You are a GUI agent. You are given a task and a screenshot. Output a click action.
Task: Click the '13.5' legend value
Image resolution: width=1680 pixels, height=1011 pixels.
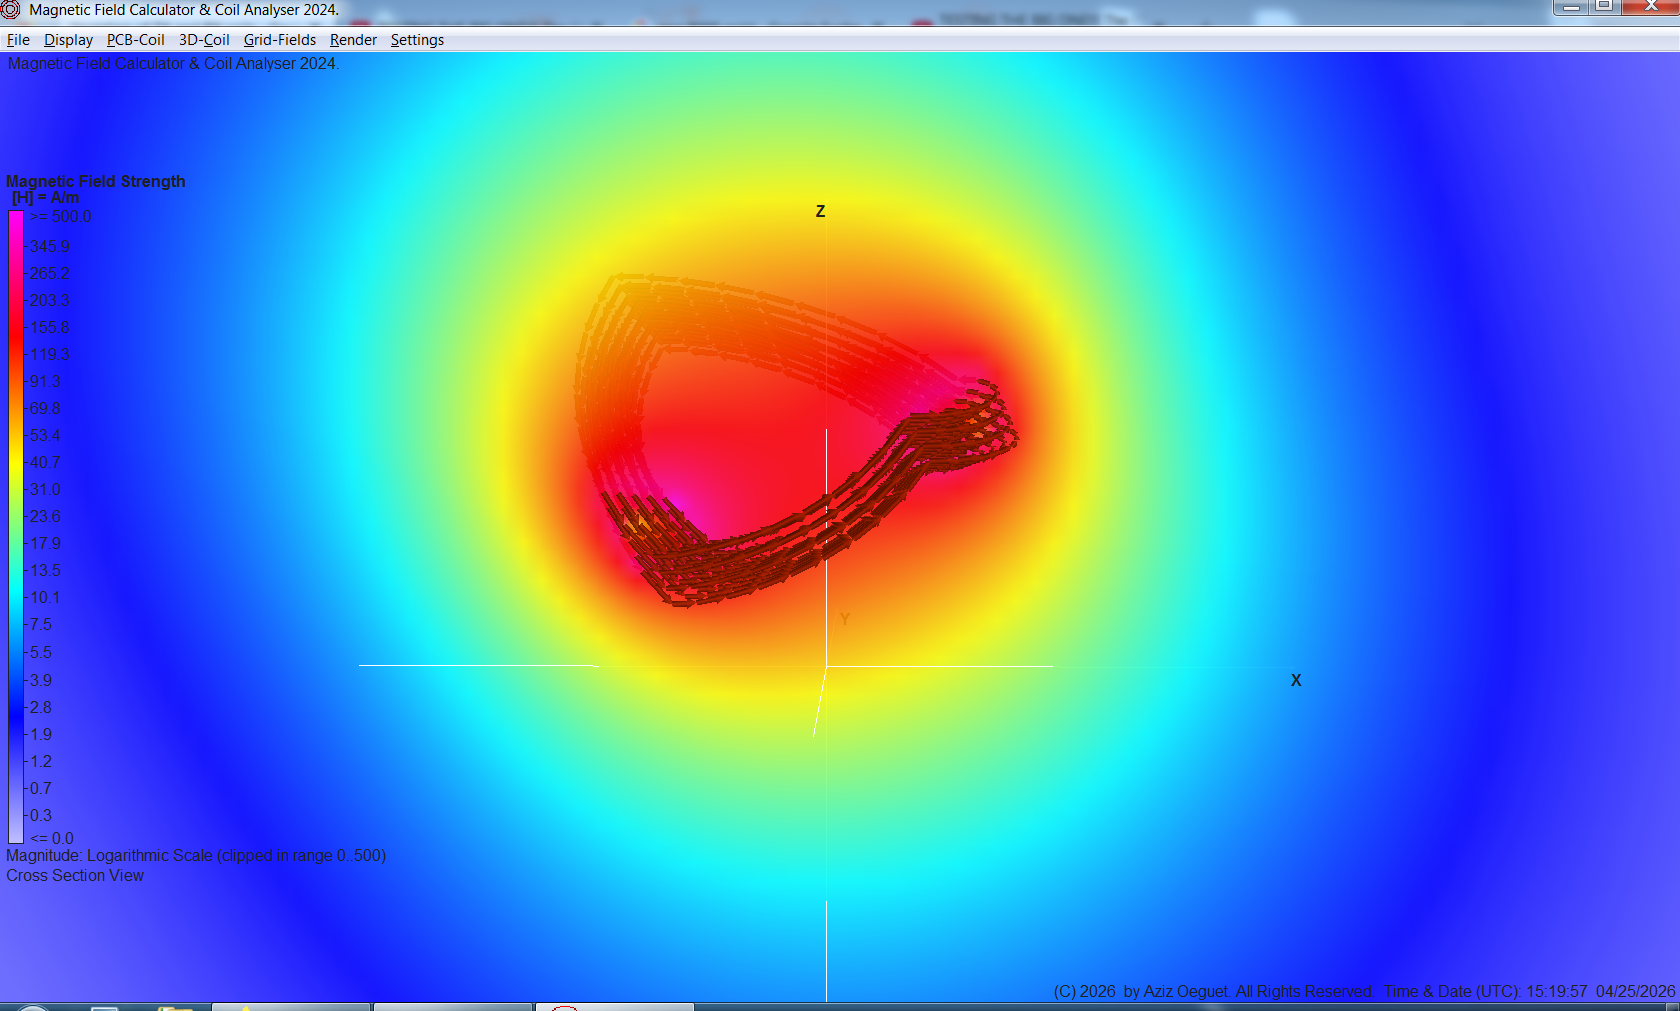45,570
